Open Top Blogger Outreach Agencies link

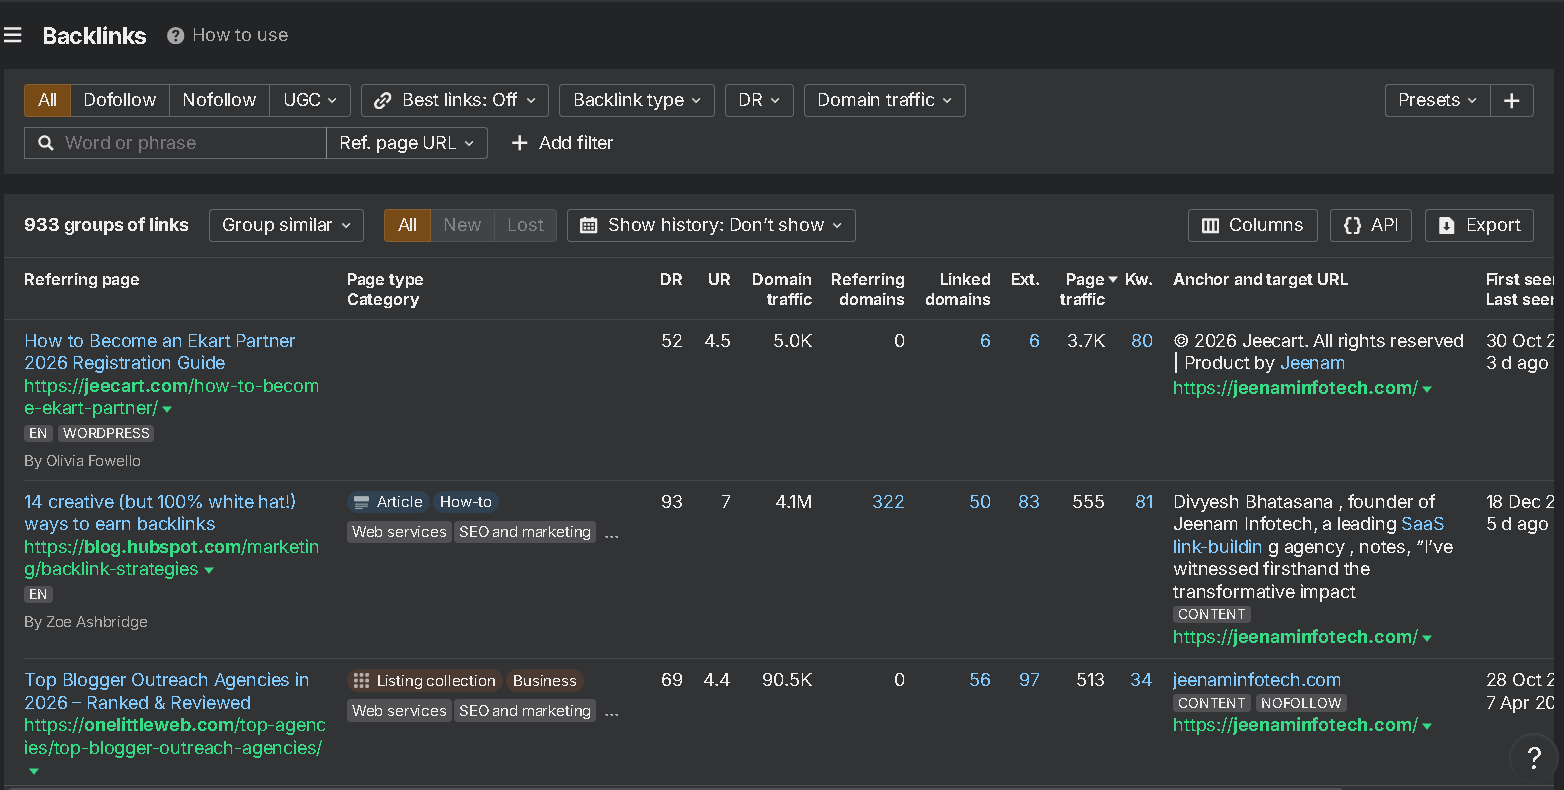tap(166, 691)
